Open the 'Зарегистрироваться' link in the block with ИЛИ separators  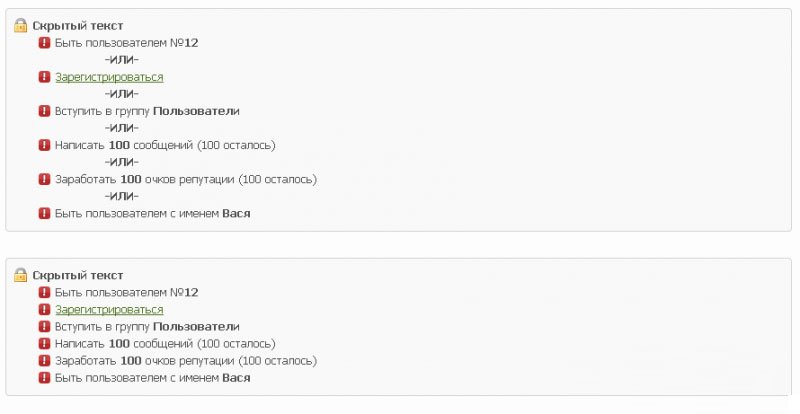coord(109,77)
